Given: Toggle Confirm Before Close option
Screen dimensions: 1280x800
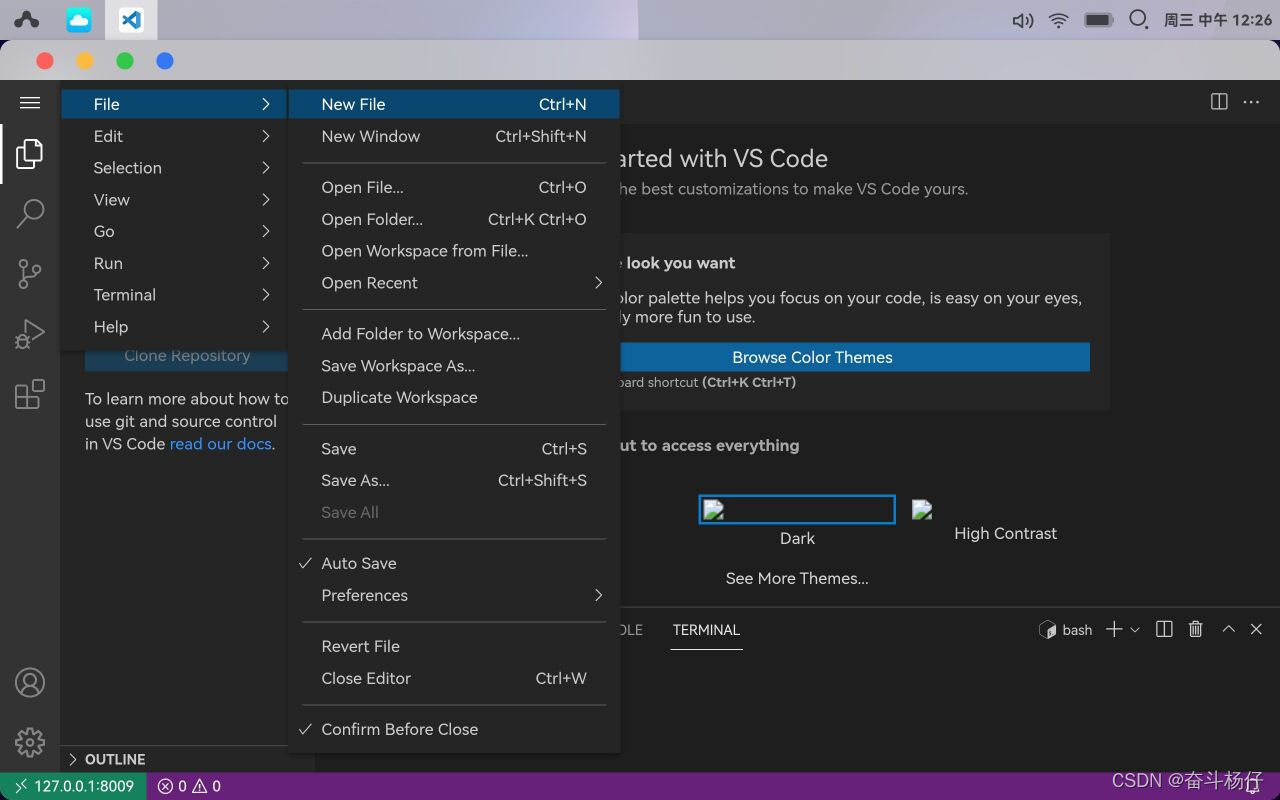Looking at the screenshot, I should click(x=399, y=729).
